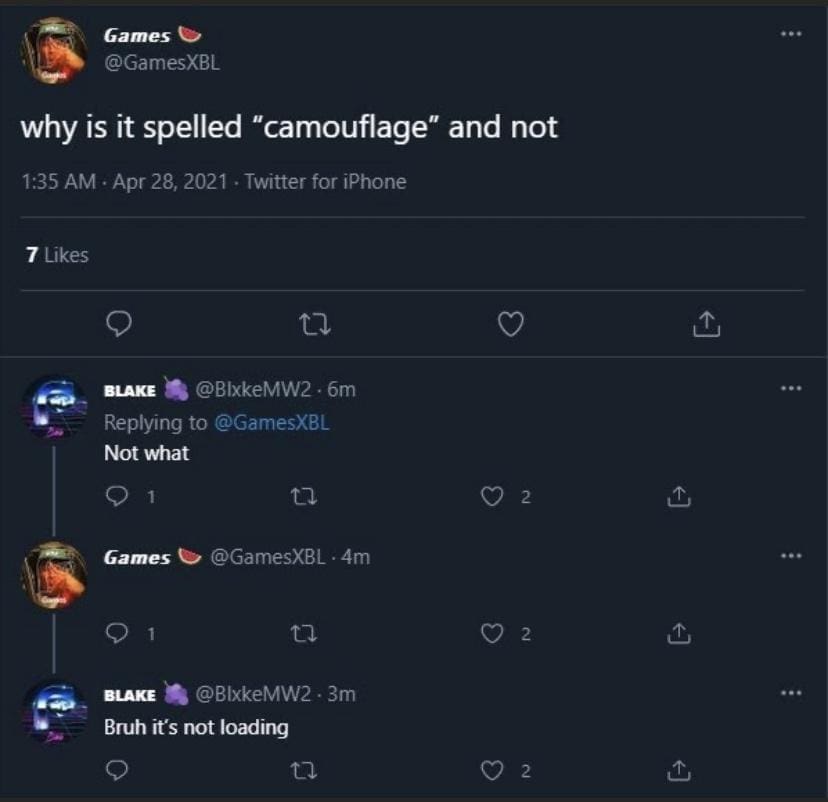
Task: Open the @GamesXBL "Replying to" link
Action: pyautogui.click(x=271, y=422)
